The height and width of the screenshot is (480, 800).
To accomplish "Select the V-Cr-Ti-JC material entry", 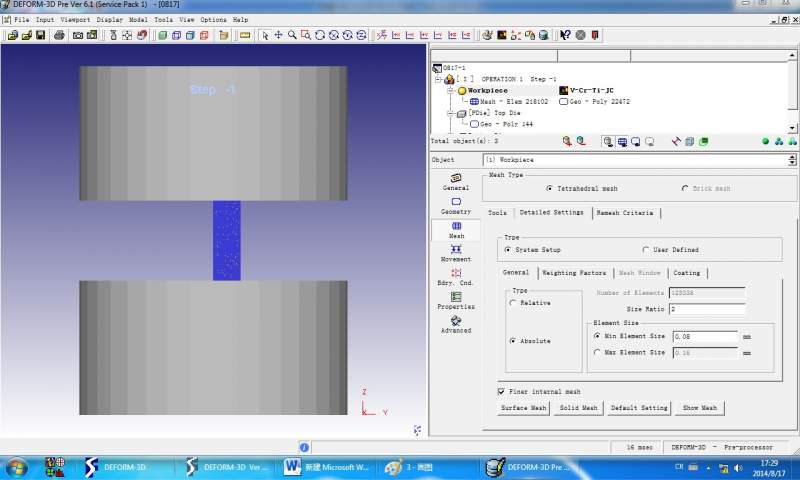I will click(587, 90).
